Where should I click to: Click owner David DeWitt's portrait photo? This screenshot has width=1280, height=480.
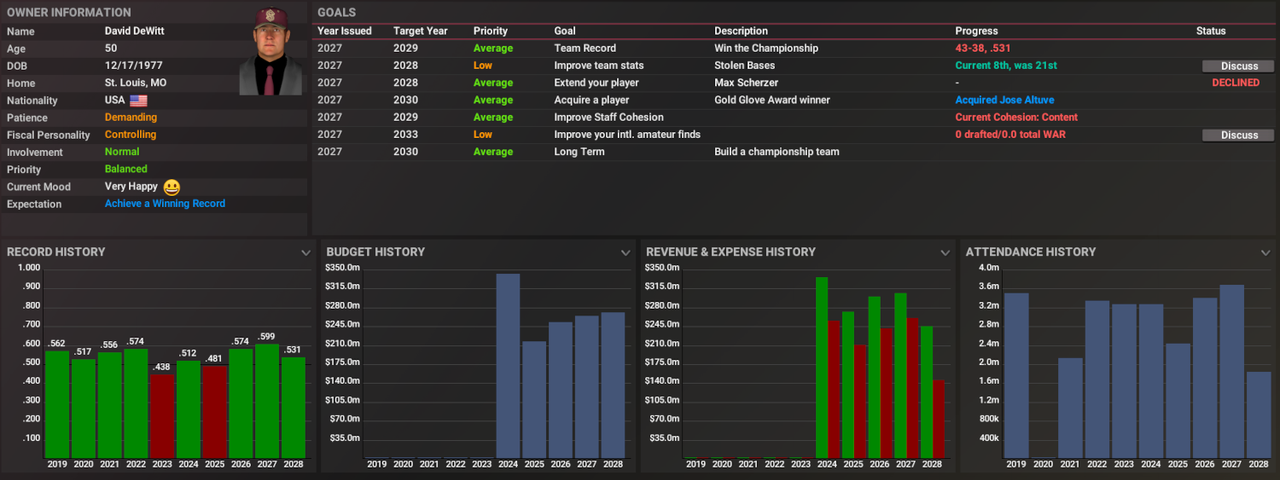tap(270, 52)
